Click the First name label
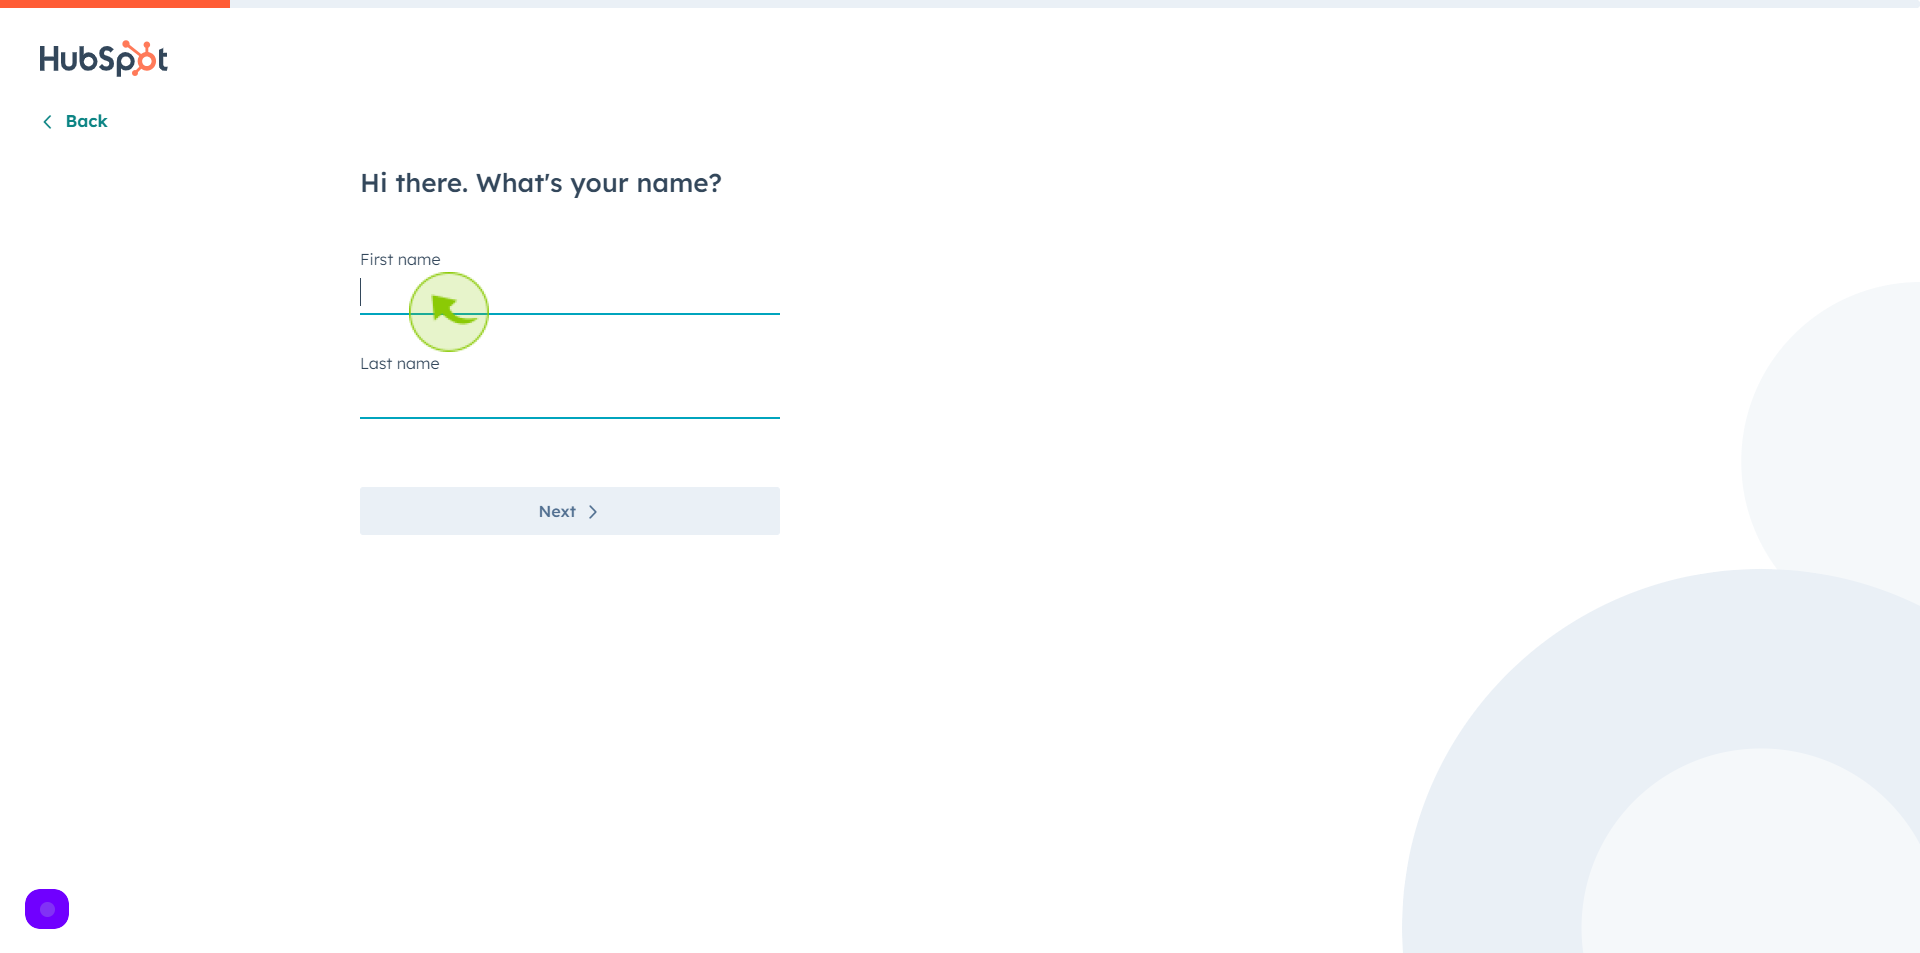The width and height of the screenshot is (1920, 953). [400, 259]
